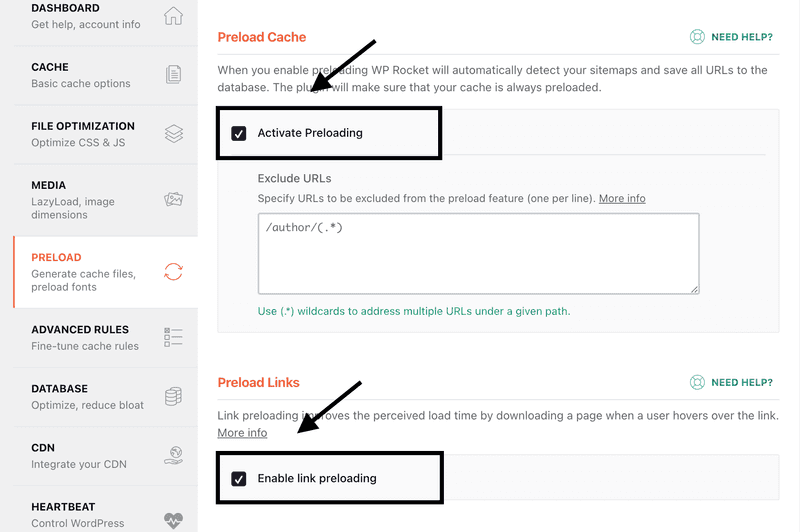Click the Heartbeat heart icon
Viewport: 800px width, 532px height.
(x=173, y=520)
